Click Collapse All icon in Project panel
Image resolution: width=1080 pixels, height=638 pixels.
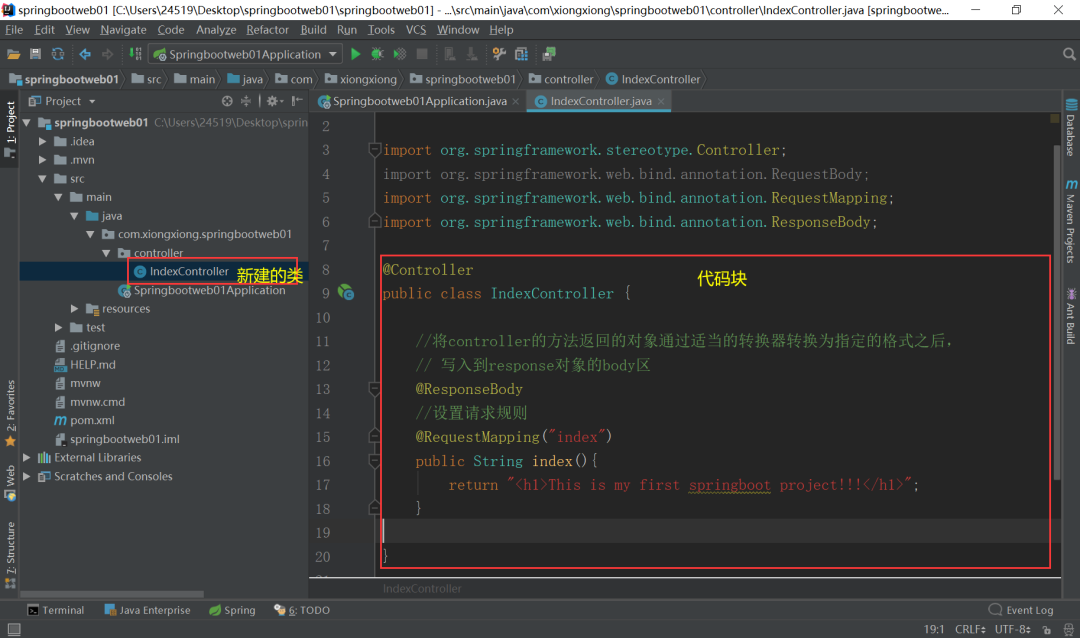pos(246,101)
